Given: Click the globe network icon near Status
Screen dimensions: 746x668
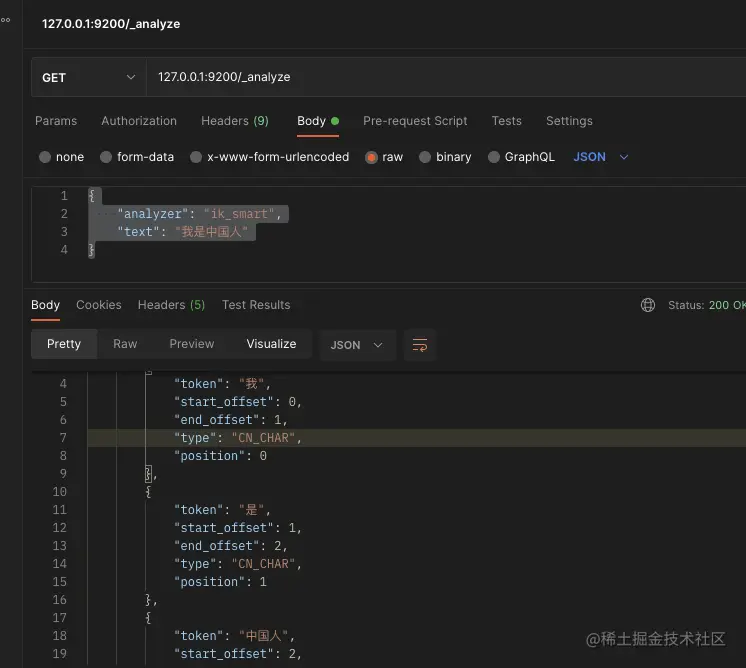Looking at the screenshot, I should tap(648, 305).
